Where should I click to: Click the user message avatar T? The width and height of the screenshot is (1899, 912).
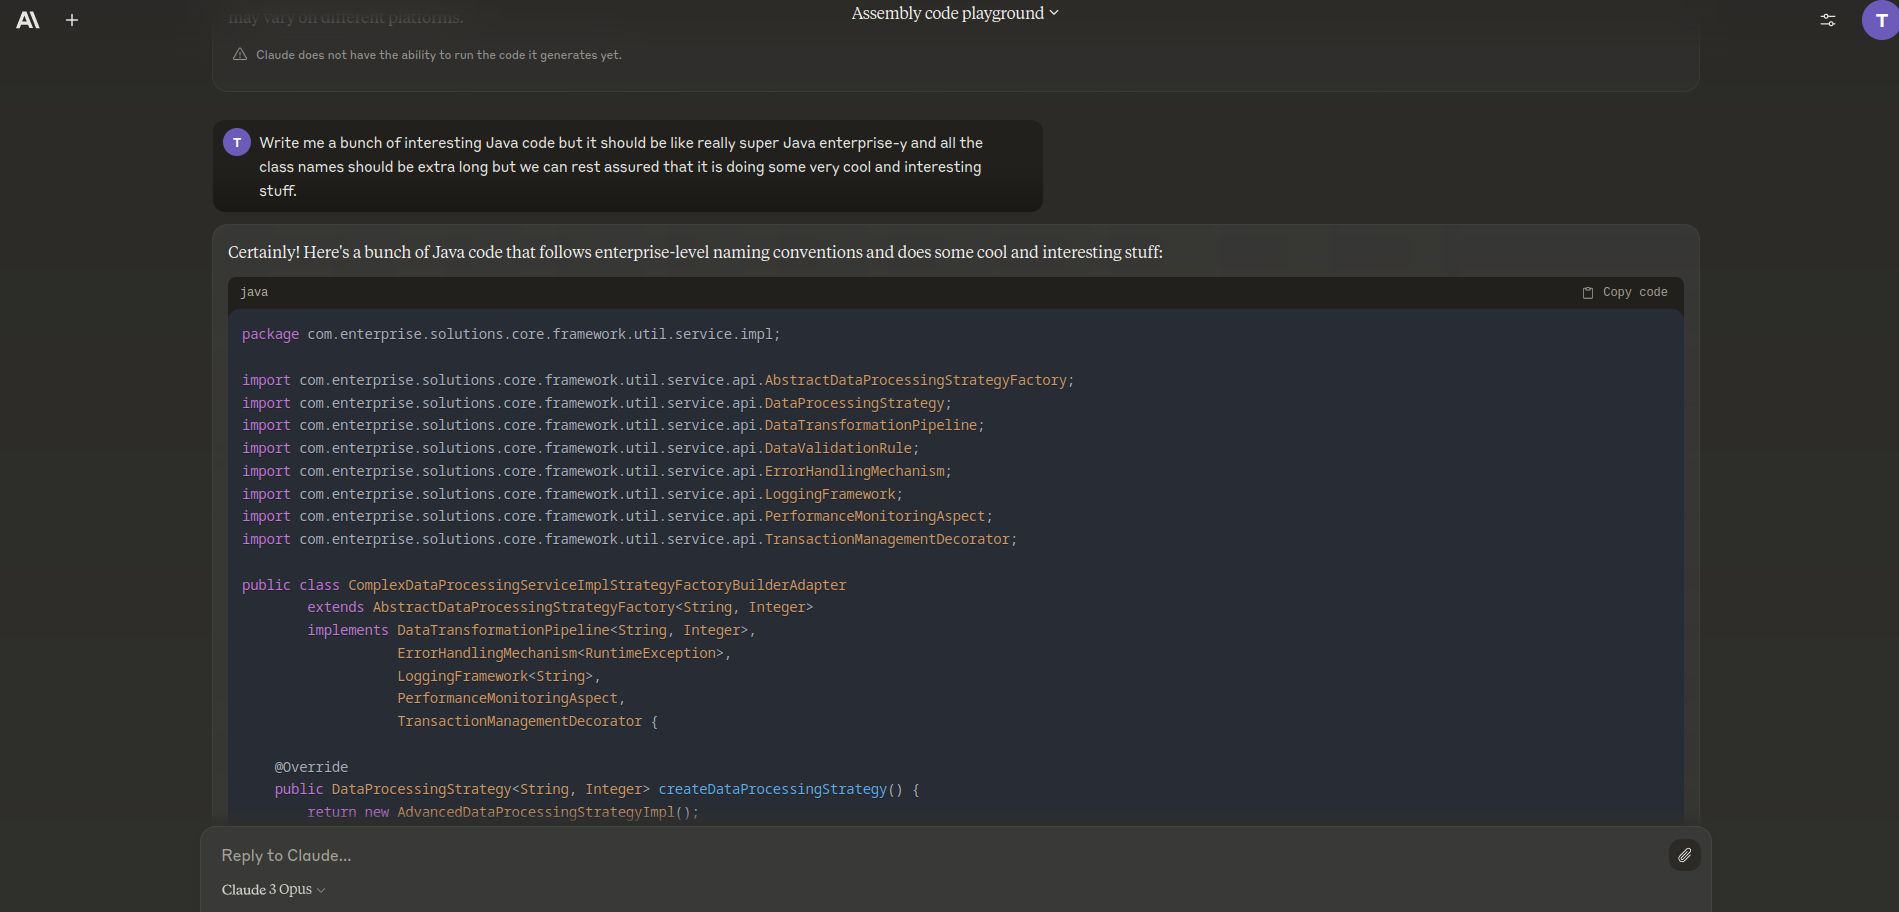(237, 142)
